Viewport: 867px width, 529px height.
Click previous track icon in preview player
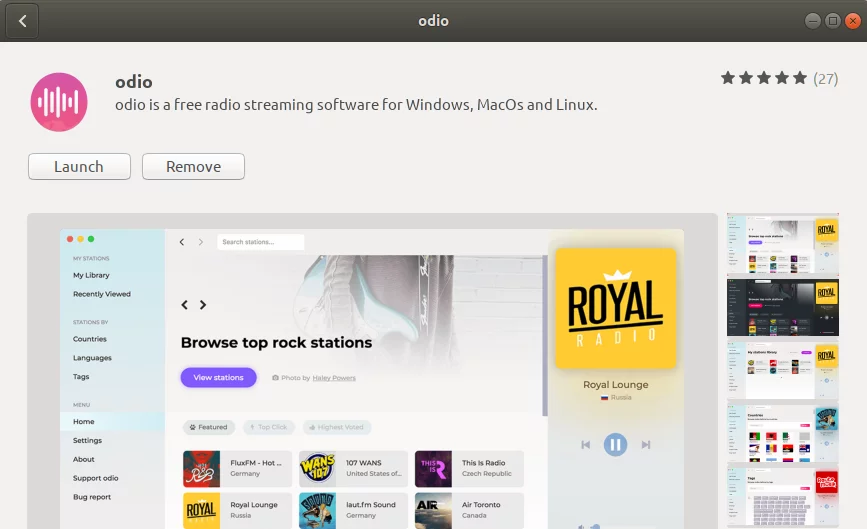586,444
